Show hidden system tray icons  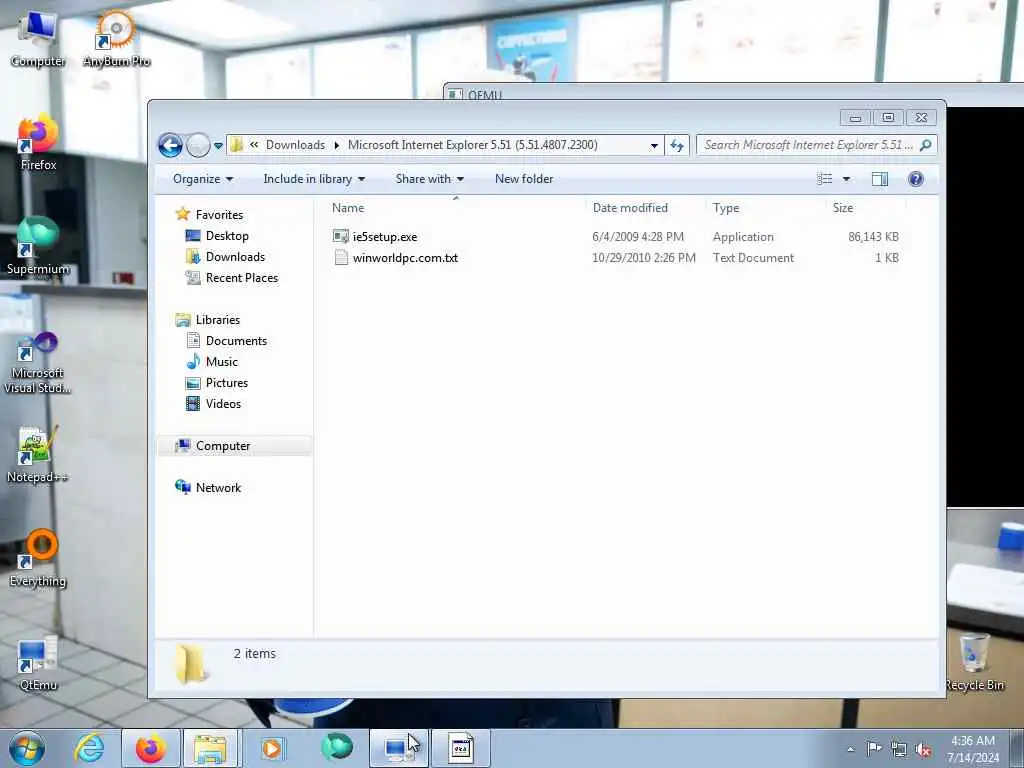click(850, 749)
